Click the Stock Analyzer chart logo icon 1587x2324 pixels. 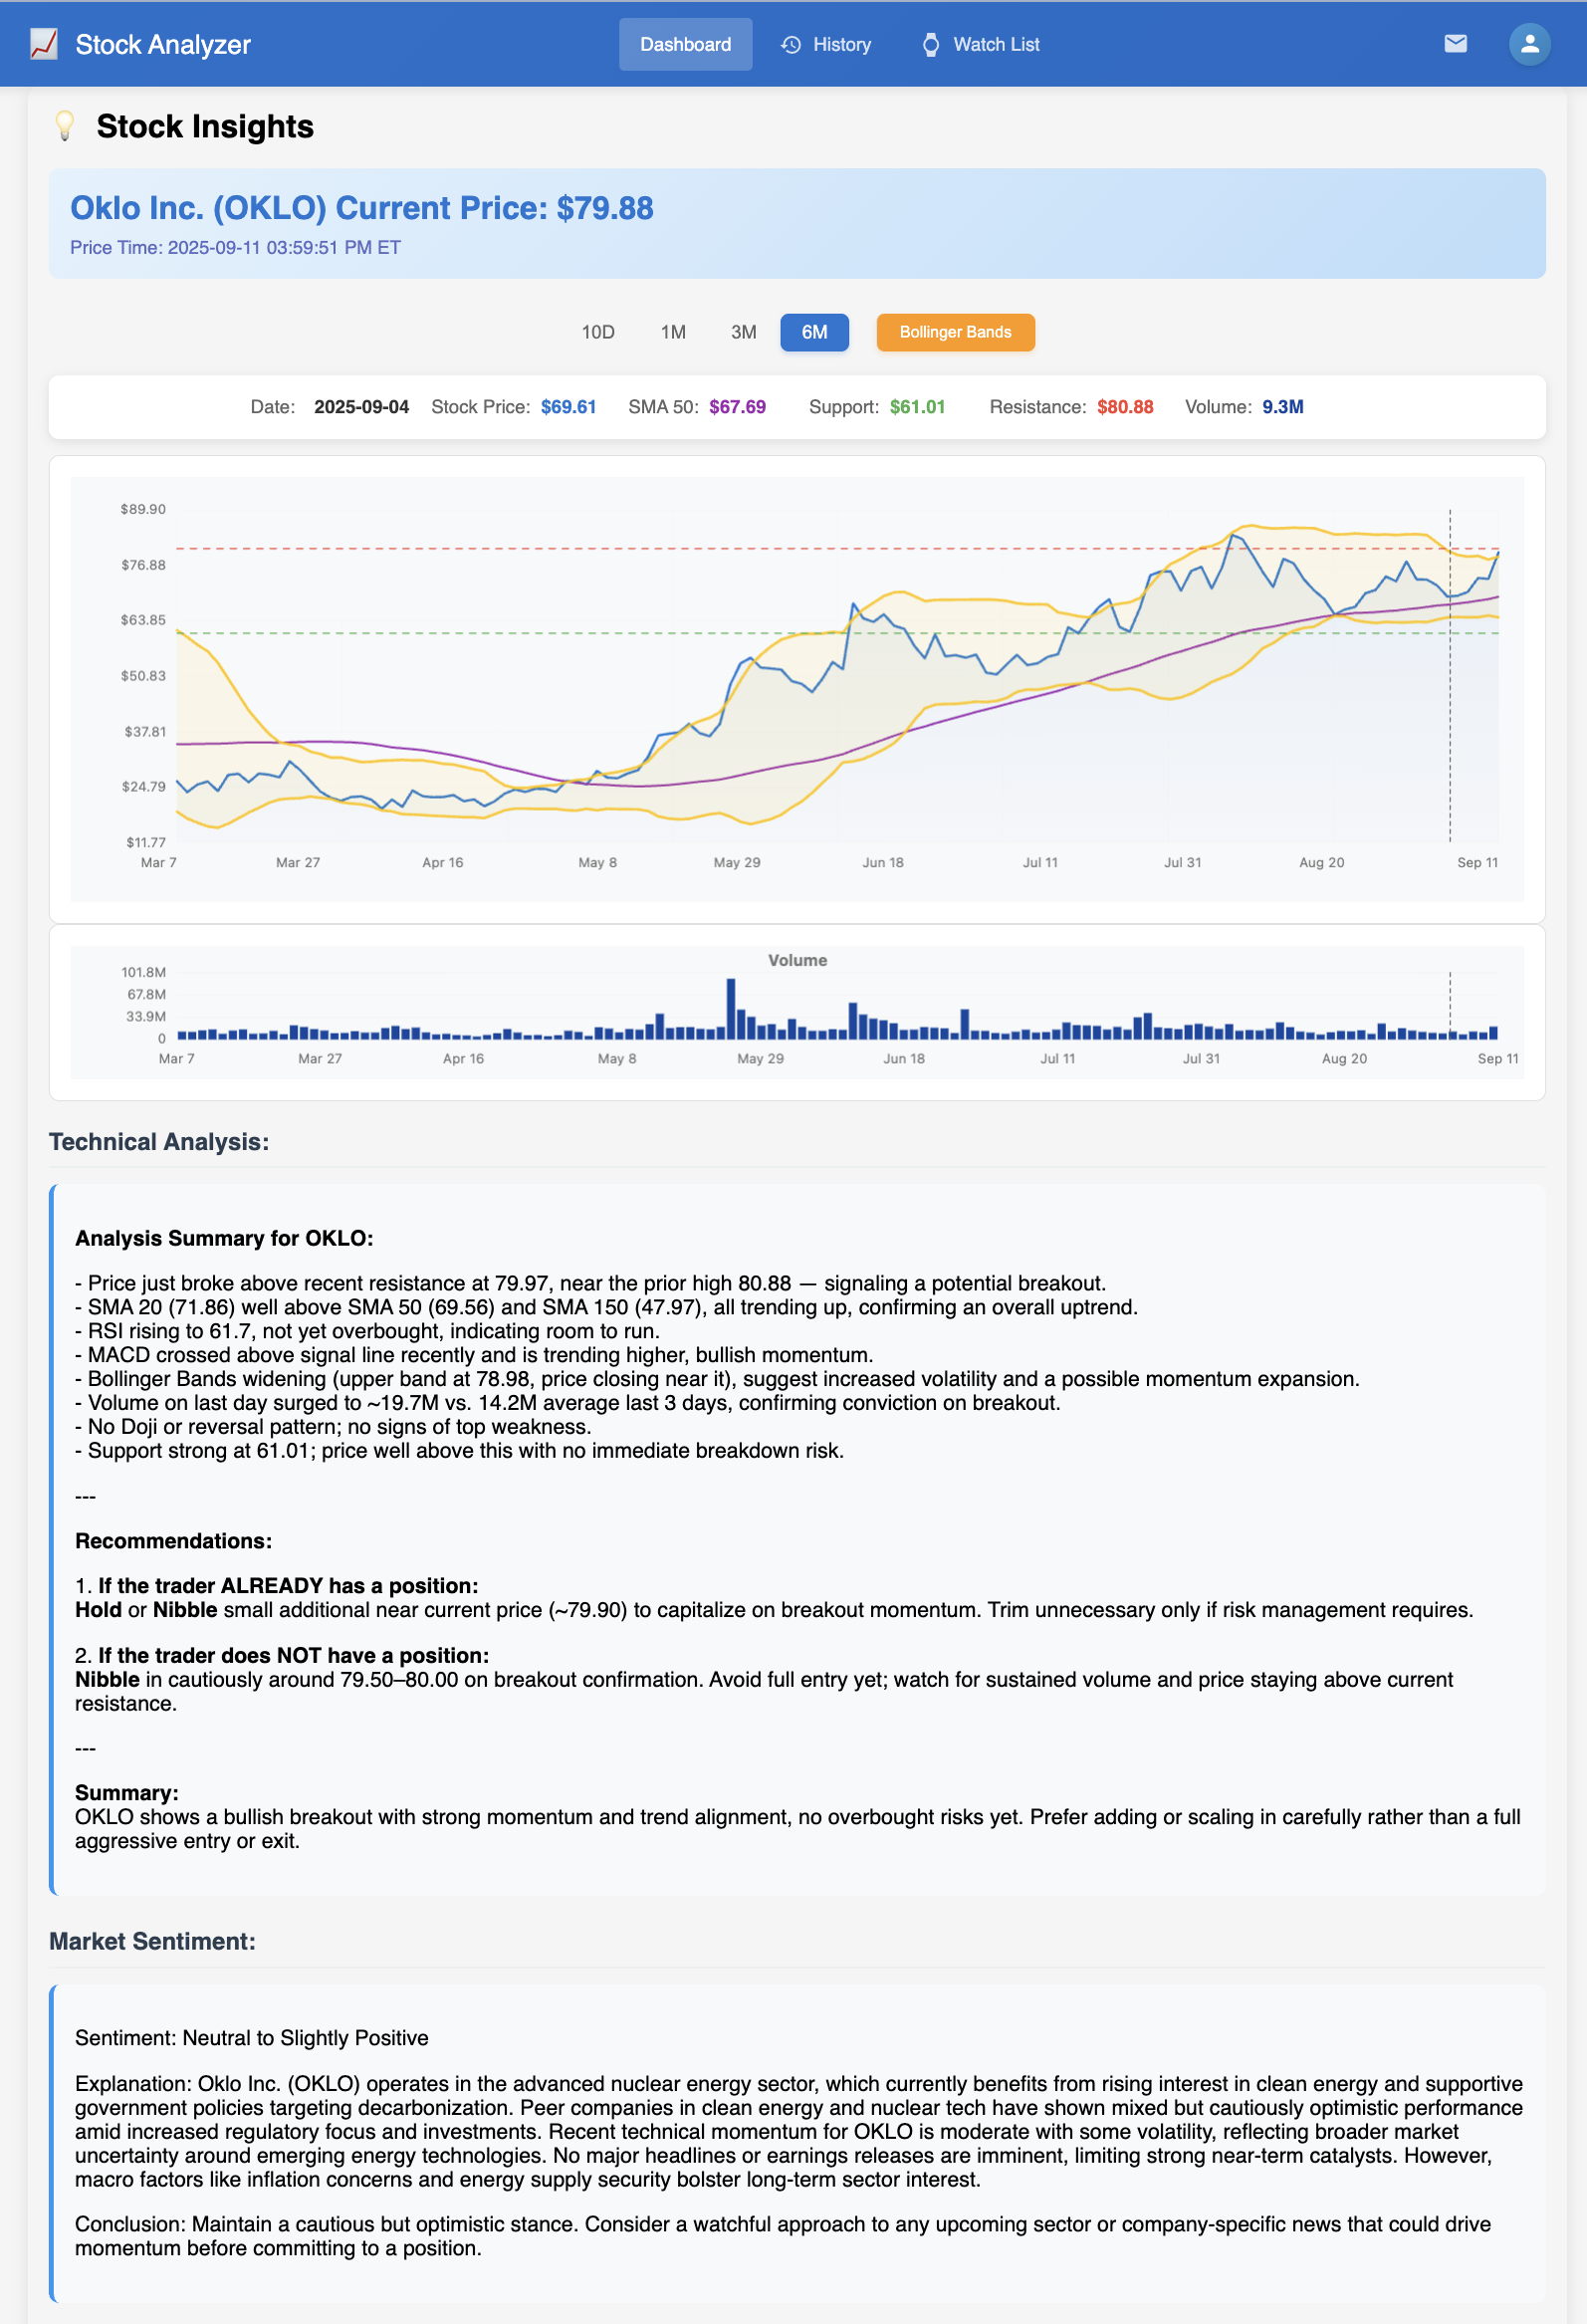pos(44,44)
